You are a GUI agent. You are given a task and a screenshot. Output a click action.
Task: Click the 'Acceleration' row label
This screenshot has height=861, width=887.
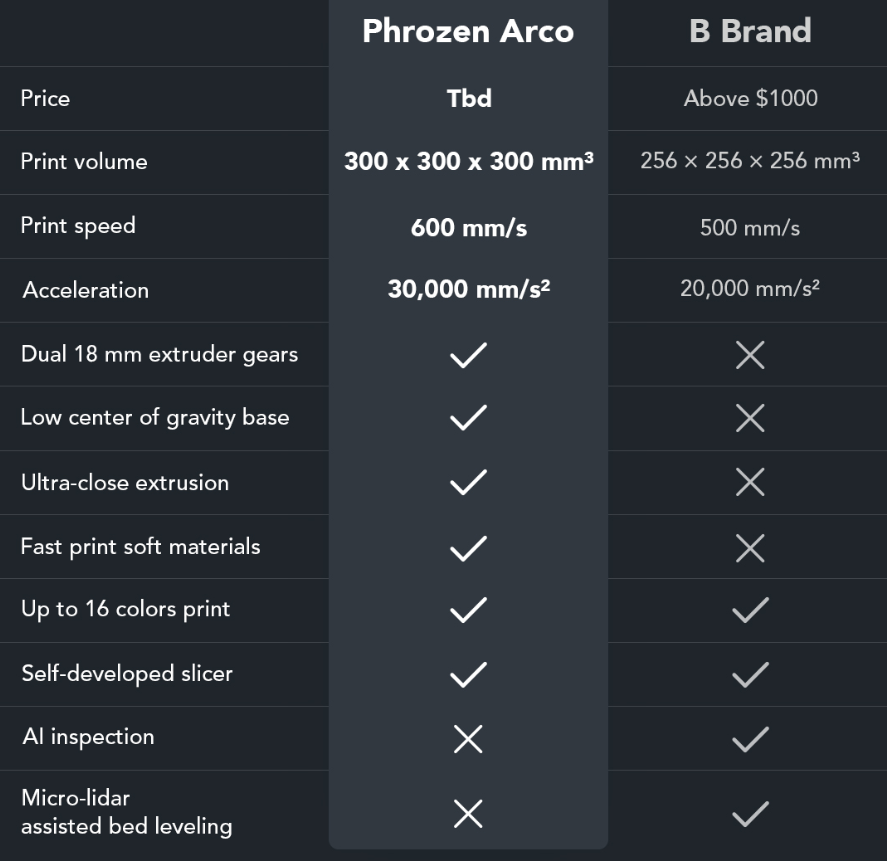click(x=86, y=290)
